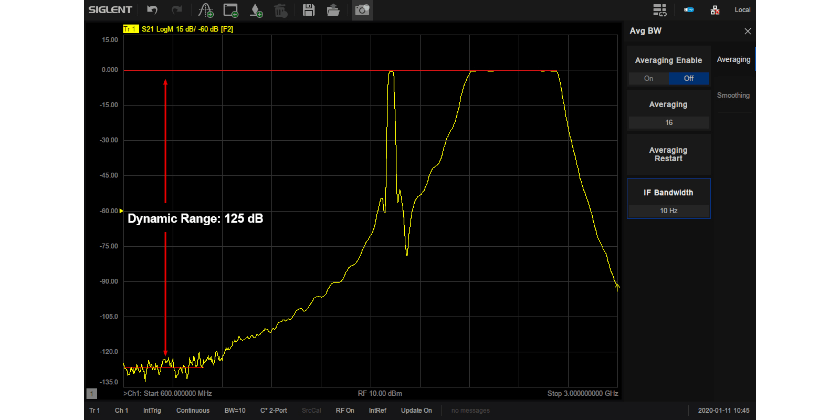Edit the Averaging count value 16
This screenshot has width=840, height=420.
669,123
